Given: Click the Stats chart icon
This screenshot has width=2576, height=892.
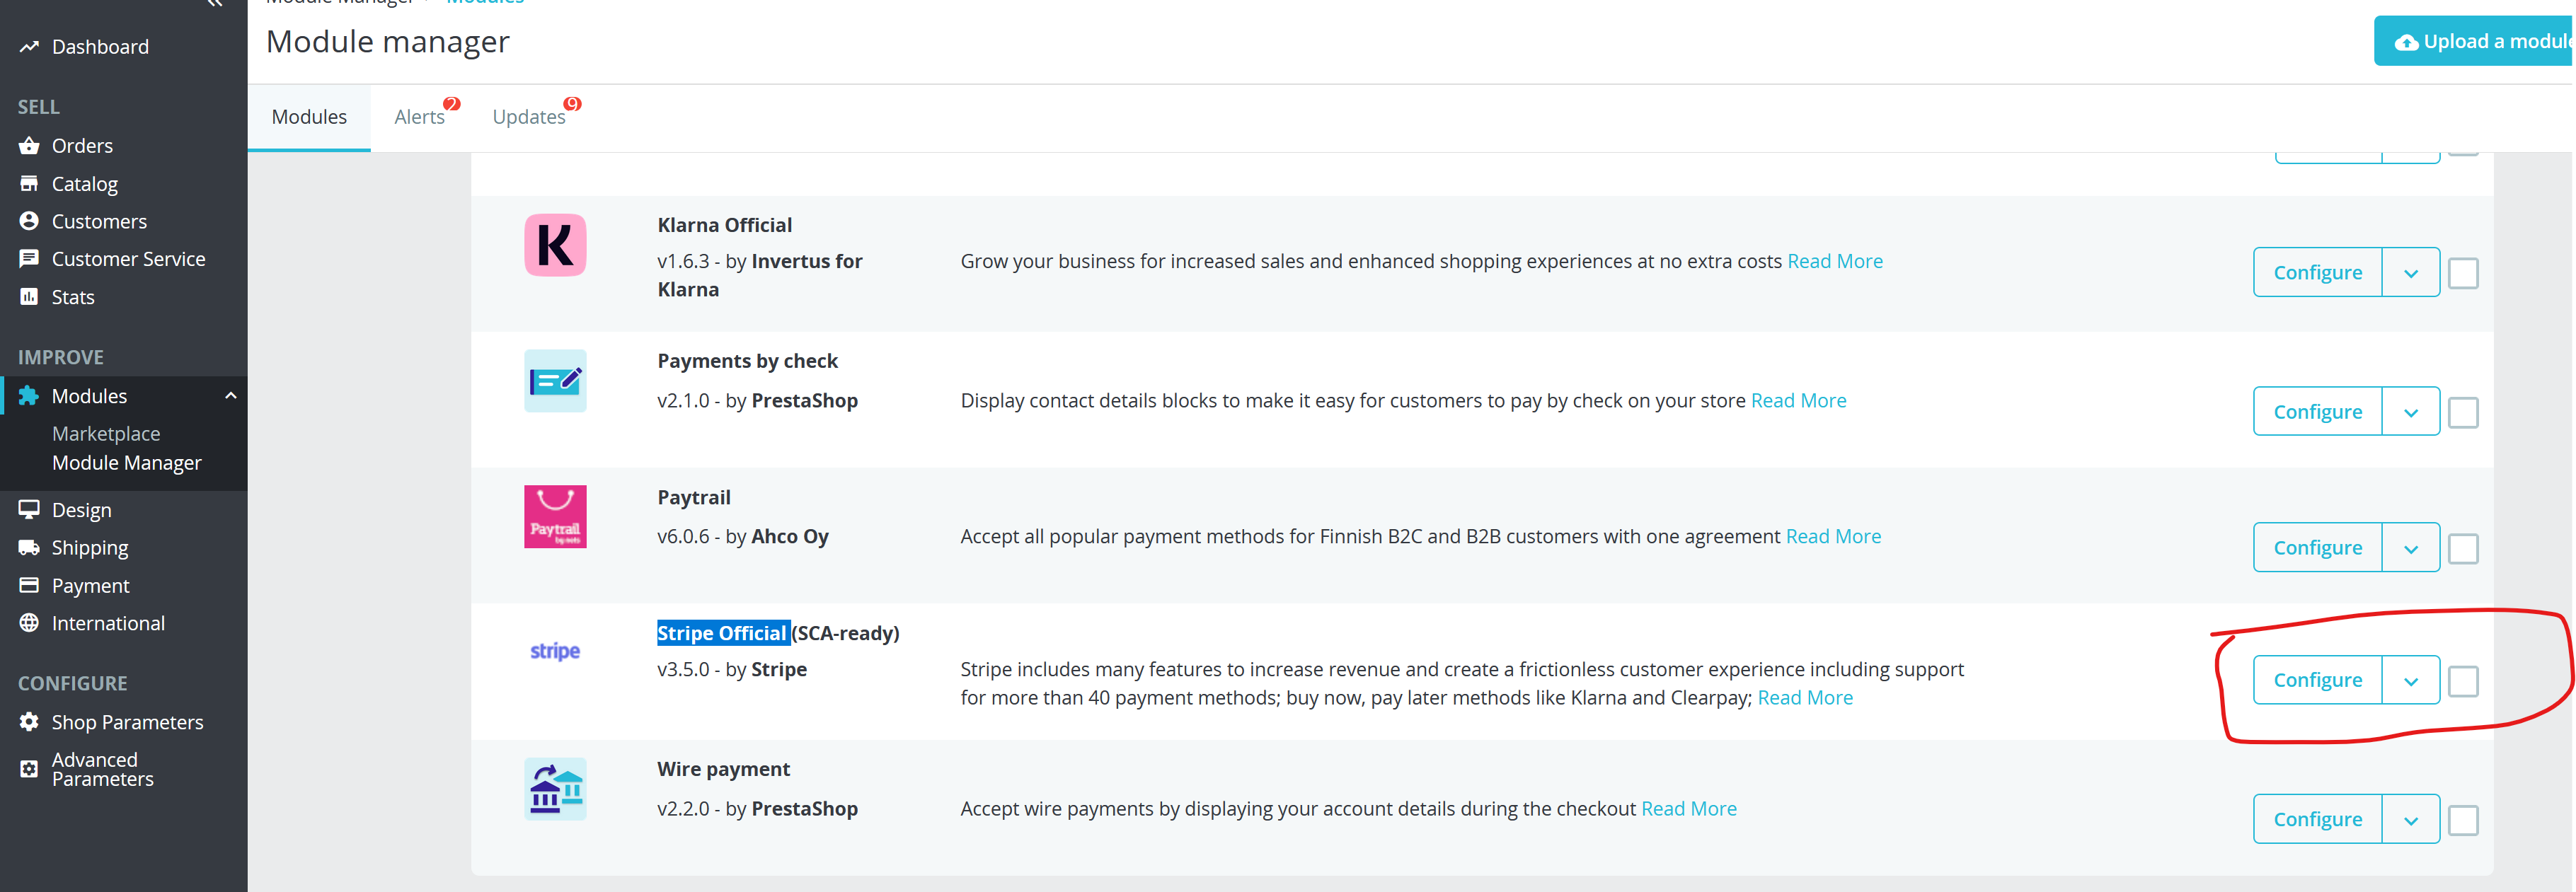Looking at the screenshot, I should 29,297.
